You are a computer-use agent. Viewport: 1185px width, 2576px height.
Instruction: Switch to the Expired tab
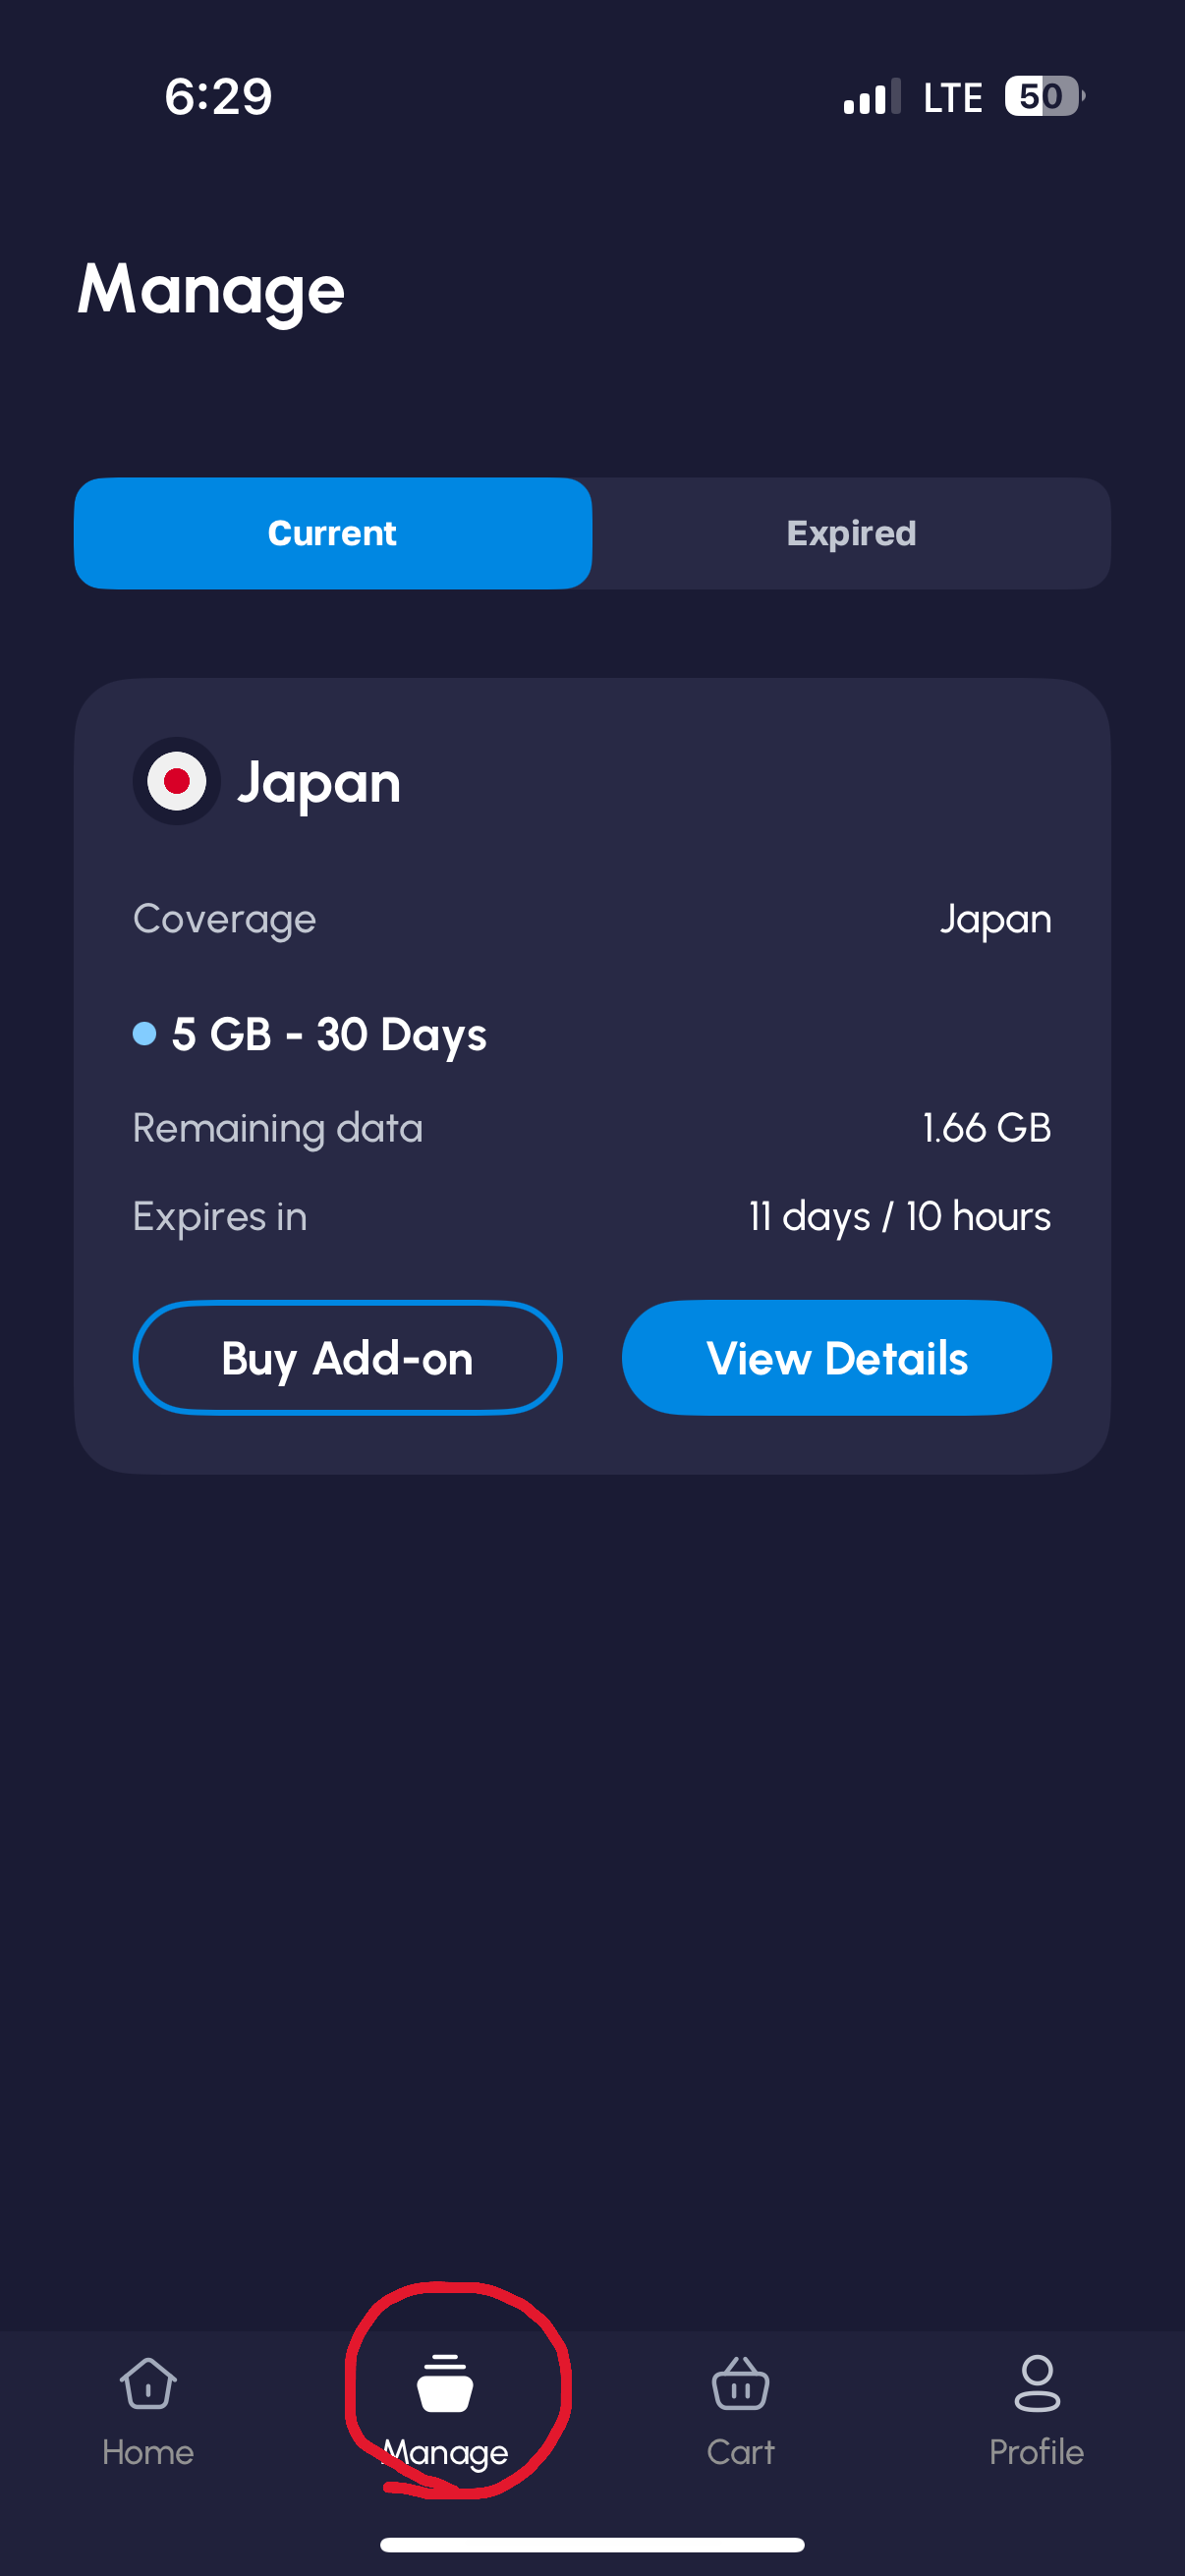point(851,533)
